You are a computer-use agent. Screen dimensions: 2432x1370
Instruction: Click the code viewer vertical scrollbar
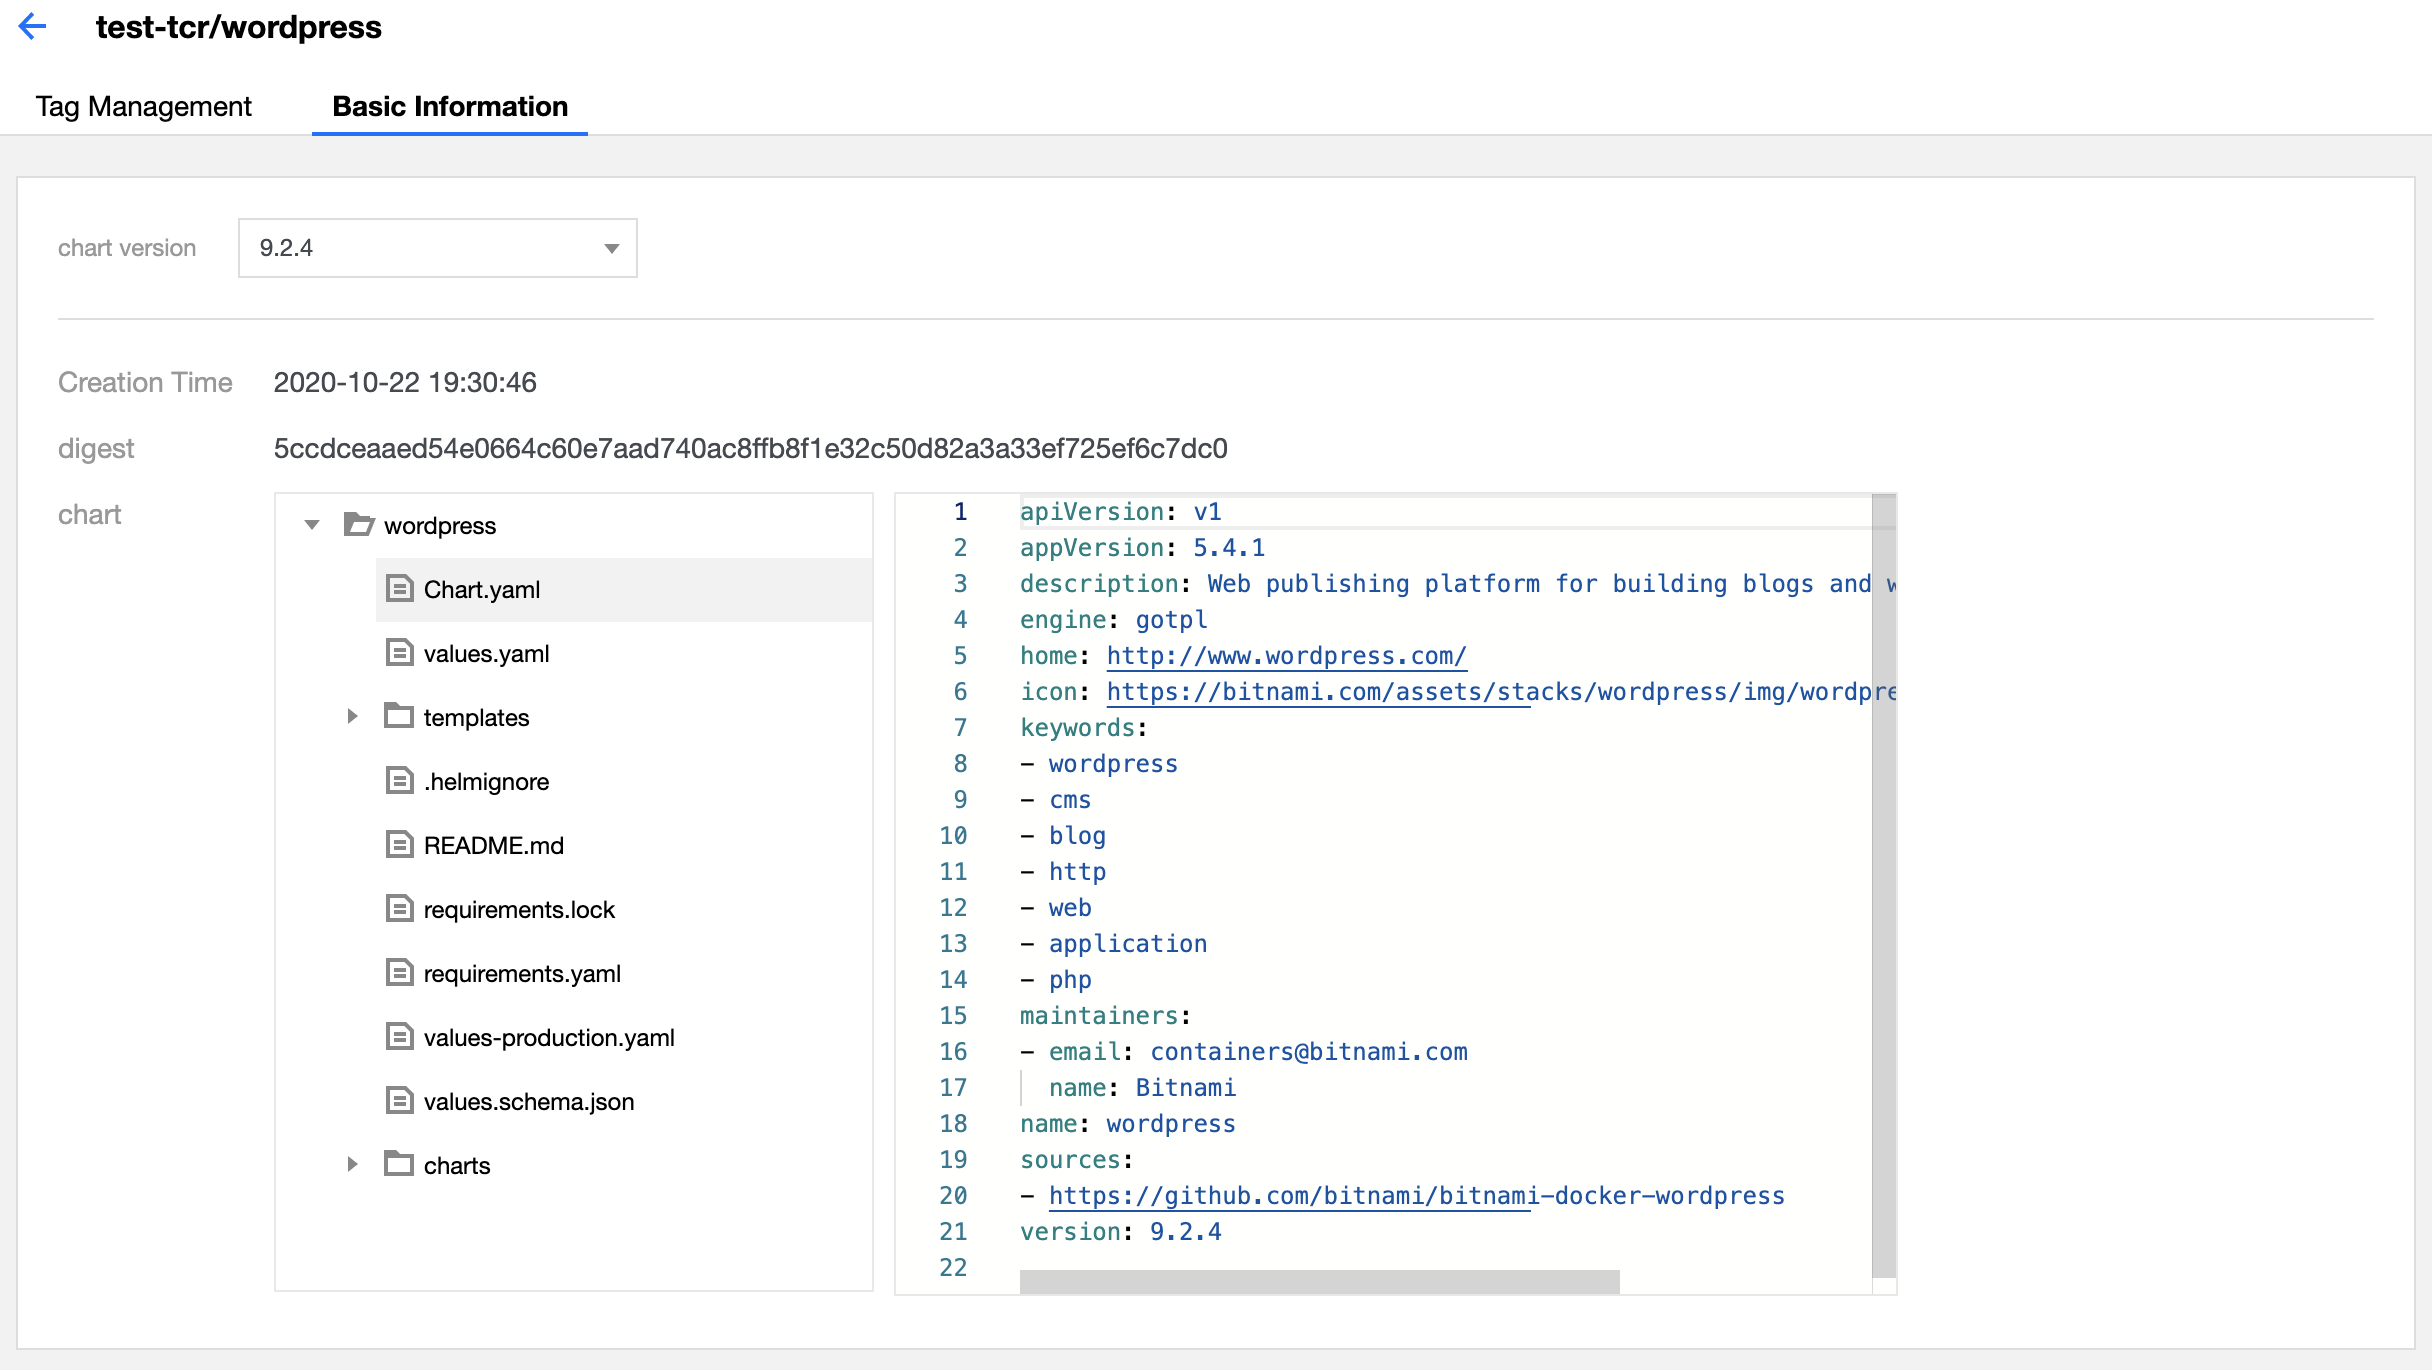(1884, 886)
